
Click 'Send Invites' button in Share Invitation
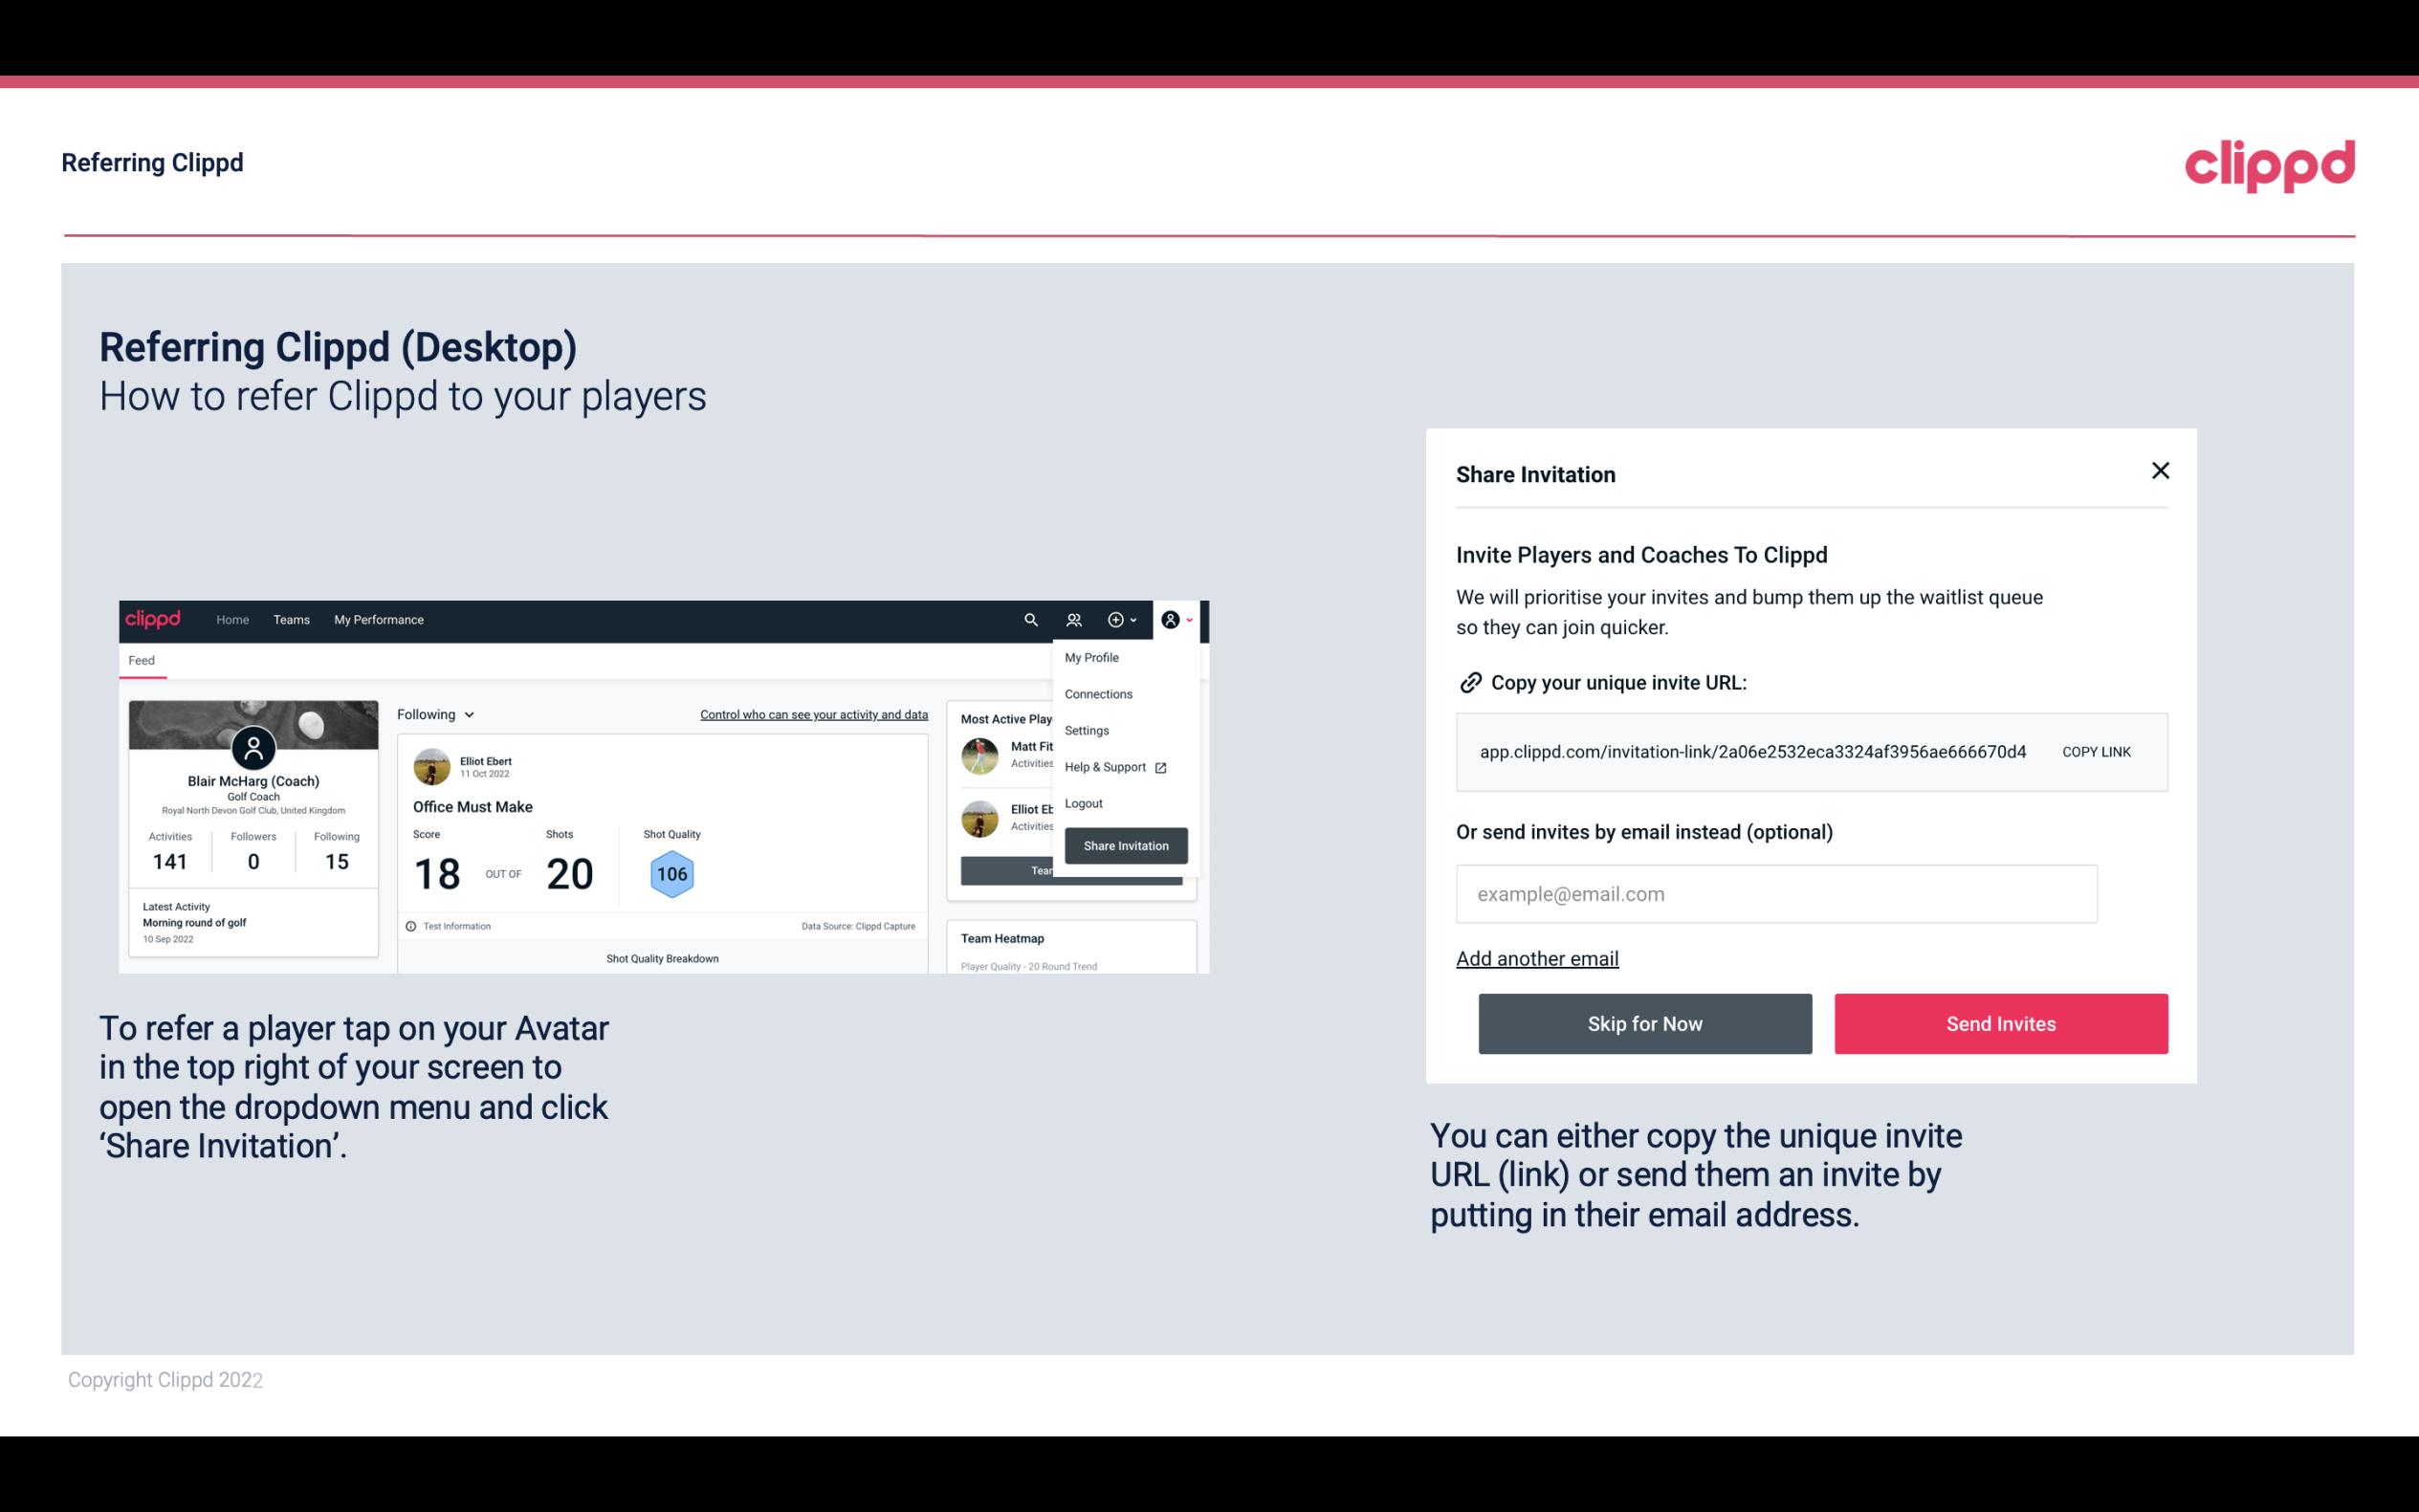[x=2001, y=1022]
